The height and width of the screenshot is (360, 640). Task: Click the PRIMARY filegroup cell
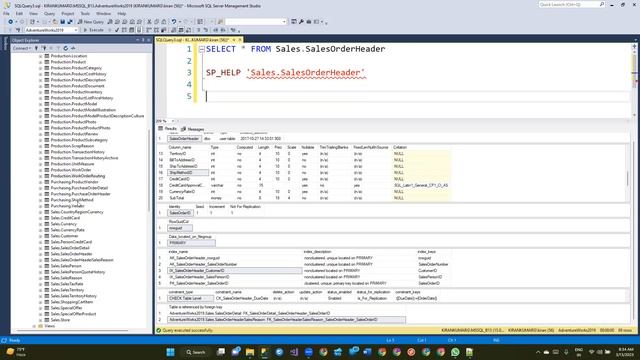[x=191, y=243]
